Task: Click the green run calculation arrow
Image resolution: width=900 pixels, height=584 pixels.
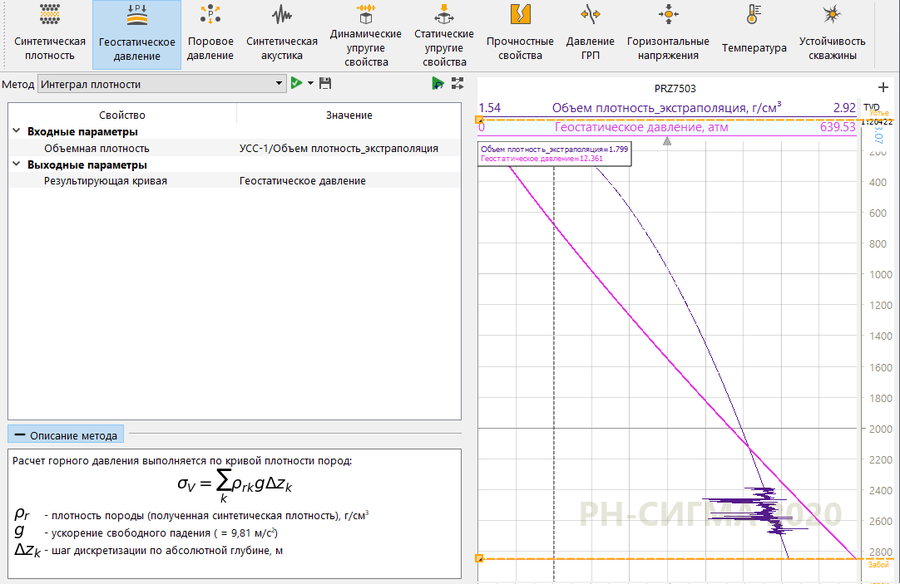Action: pyautogui.click(x=296, y=84)
